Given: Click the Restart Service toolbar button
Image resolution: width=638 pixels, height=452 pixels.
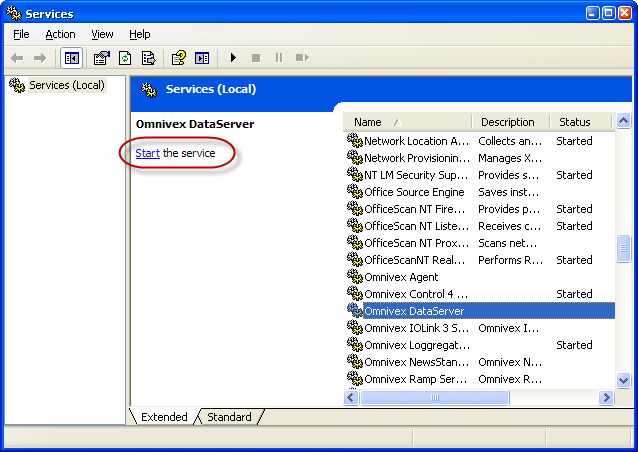Looking at the screenshot, I should pyautogui.click(x=302, y=58).
